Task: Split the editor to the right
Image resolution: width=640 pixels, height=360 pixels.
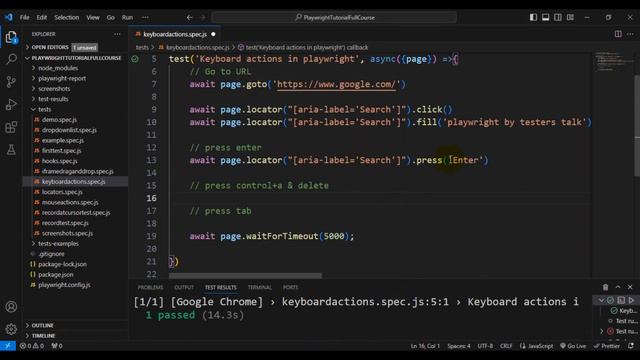Action: pos(618,34)
